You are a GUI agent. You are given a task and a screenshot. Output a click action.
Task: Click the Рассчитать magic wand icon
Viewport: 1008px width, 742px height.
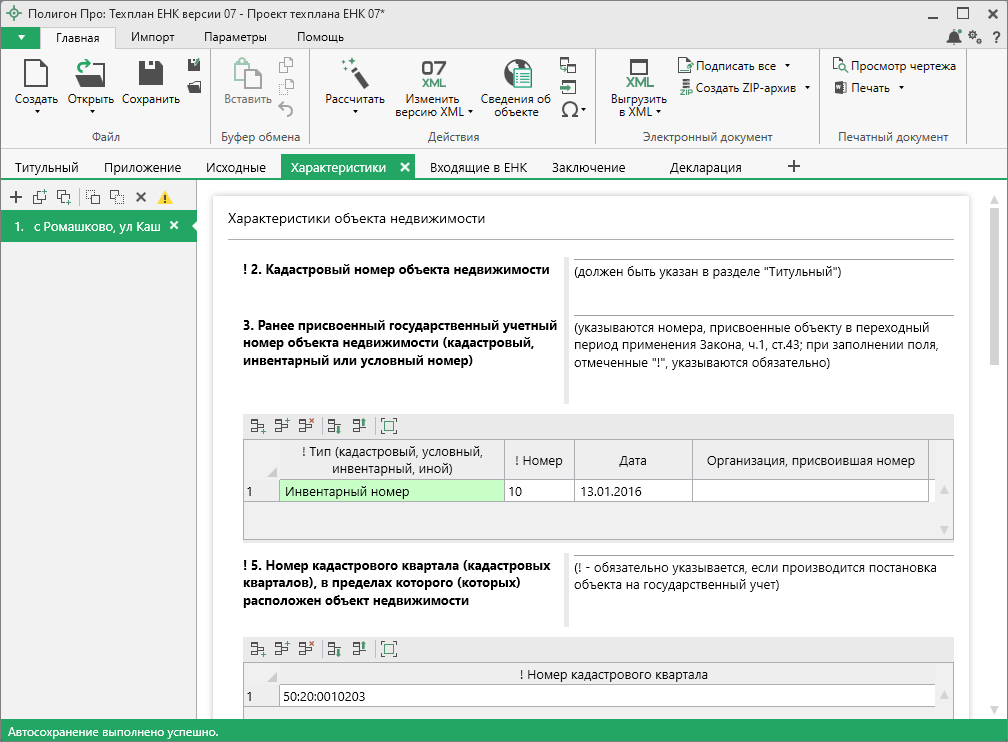[354, 73]
